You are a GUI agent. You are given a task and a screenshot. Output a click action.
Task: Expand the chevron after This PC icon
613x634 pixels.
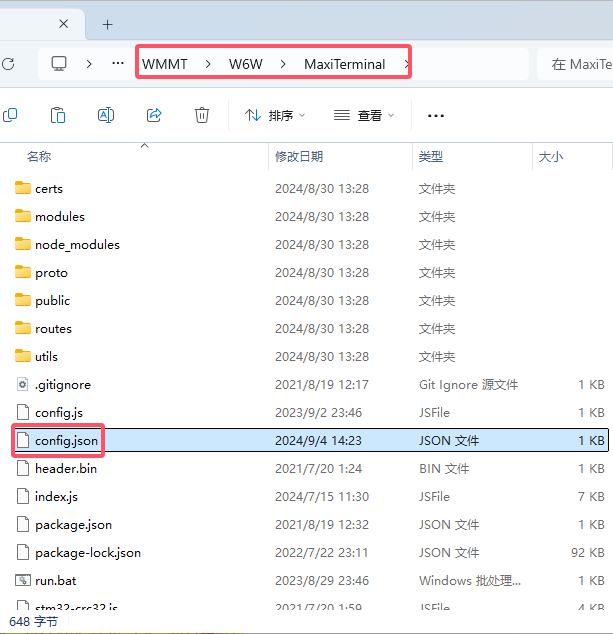89,64
